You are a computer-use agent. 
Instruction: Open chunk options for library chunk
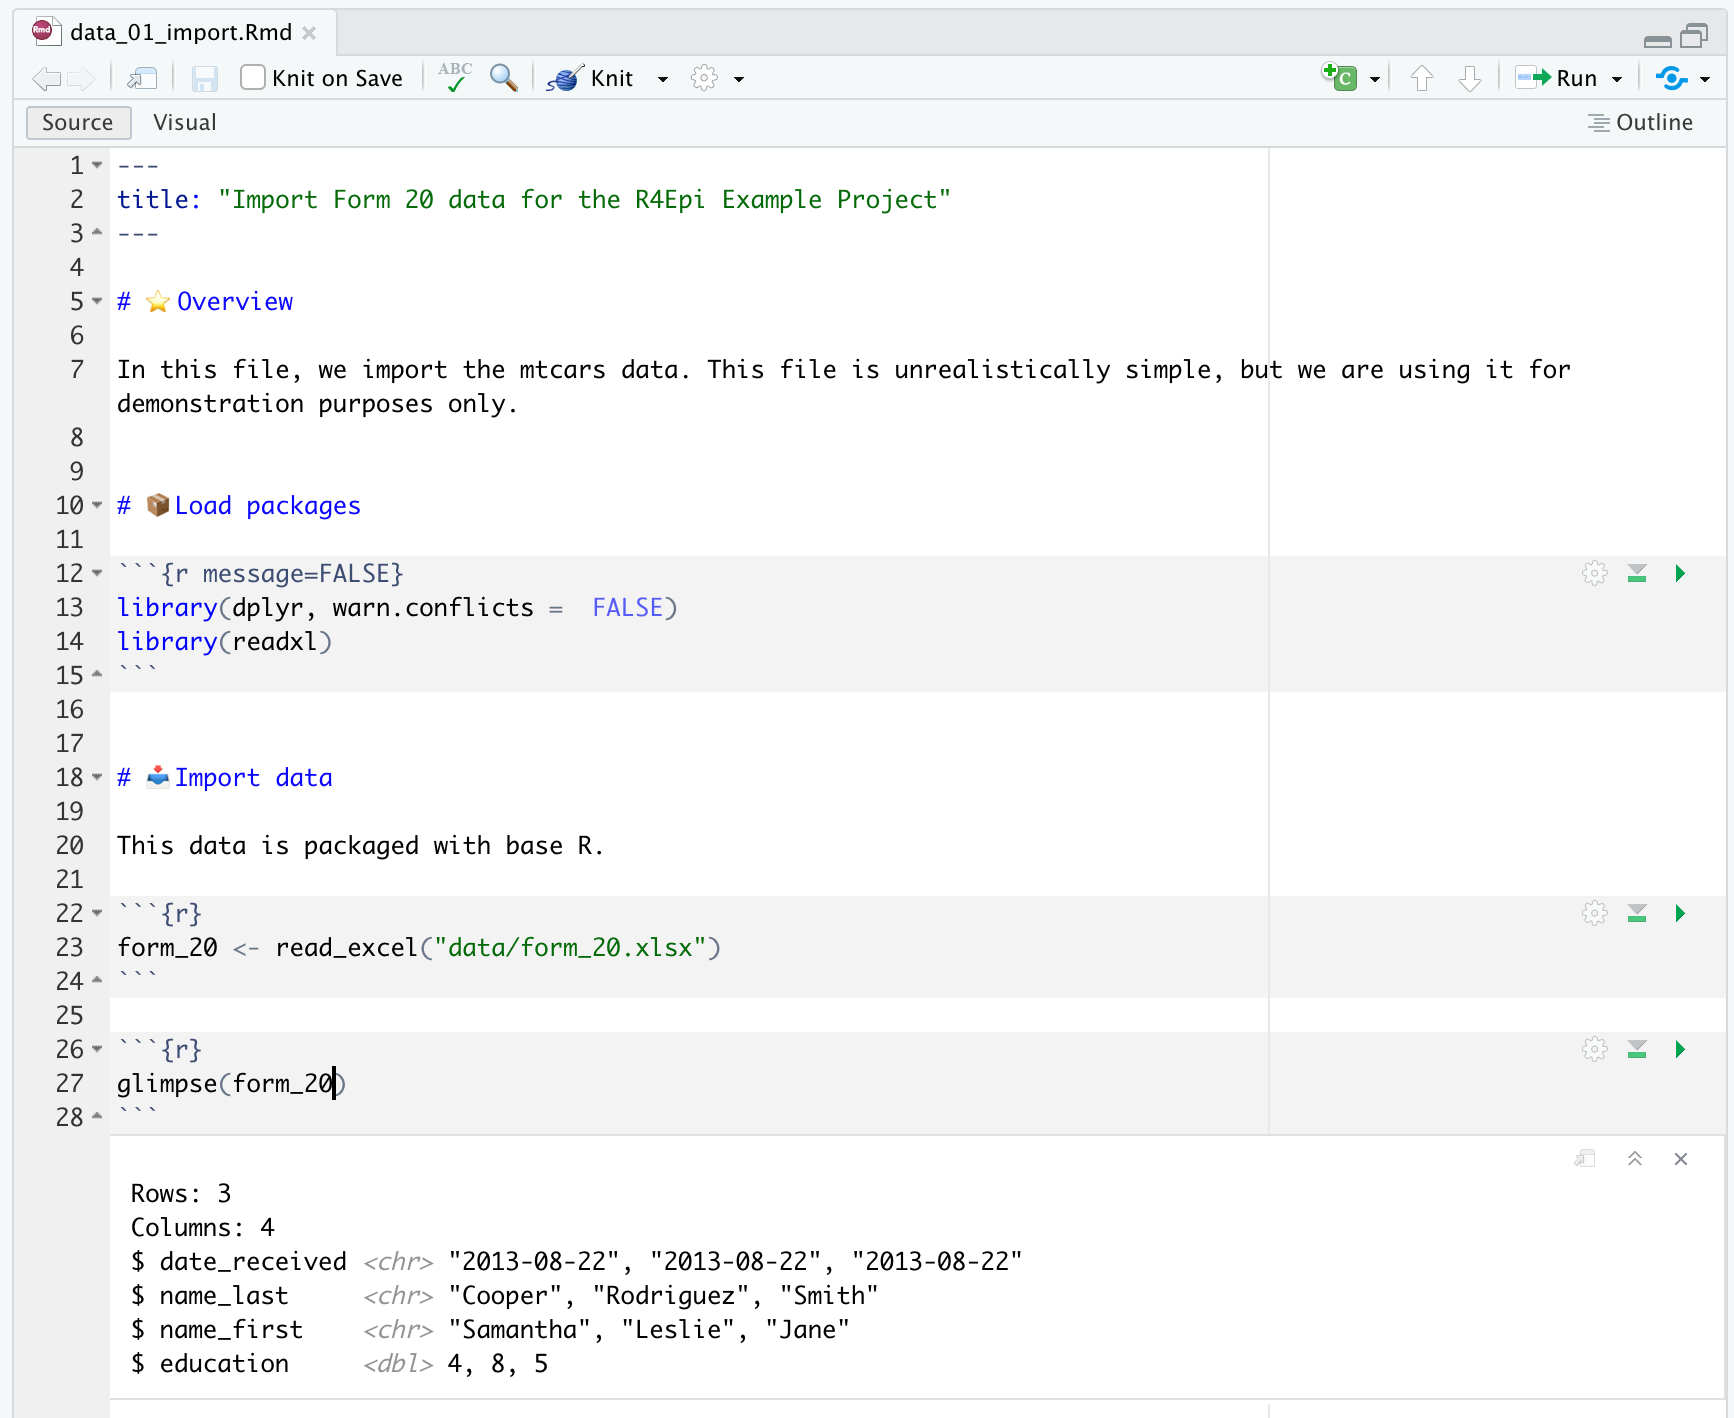click(x=1595, y=573)
